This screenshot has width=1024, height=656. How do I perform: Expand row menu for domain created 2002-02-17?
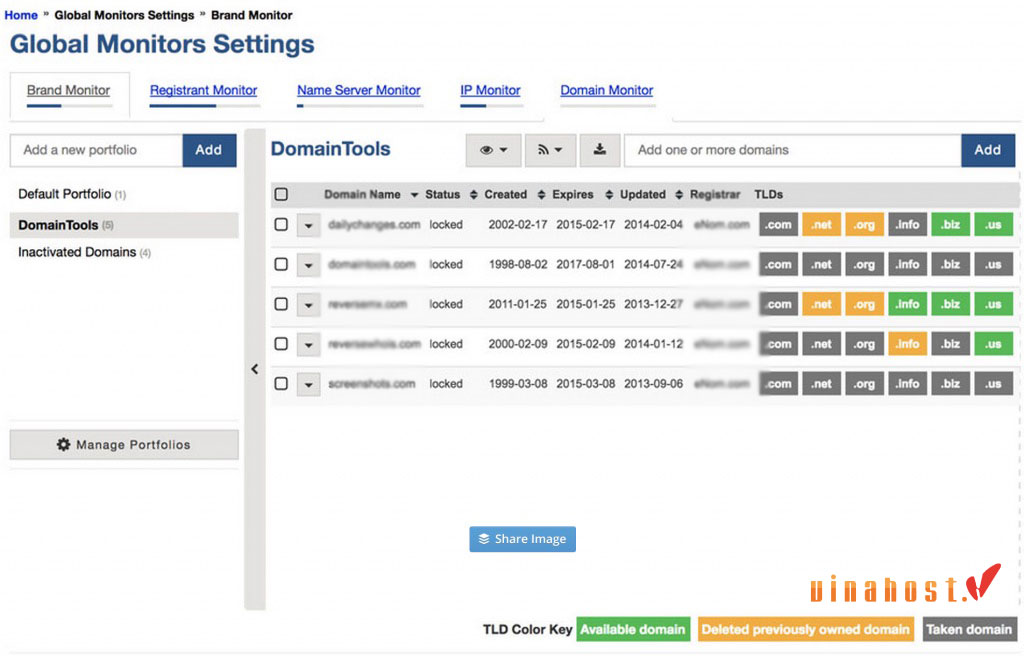coord(308,226)
